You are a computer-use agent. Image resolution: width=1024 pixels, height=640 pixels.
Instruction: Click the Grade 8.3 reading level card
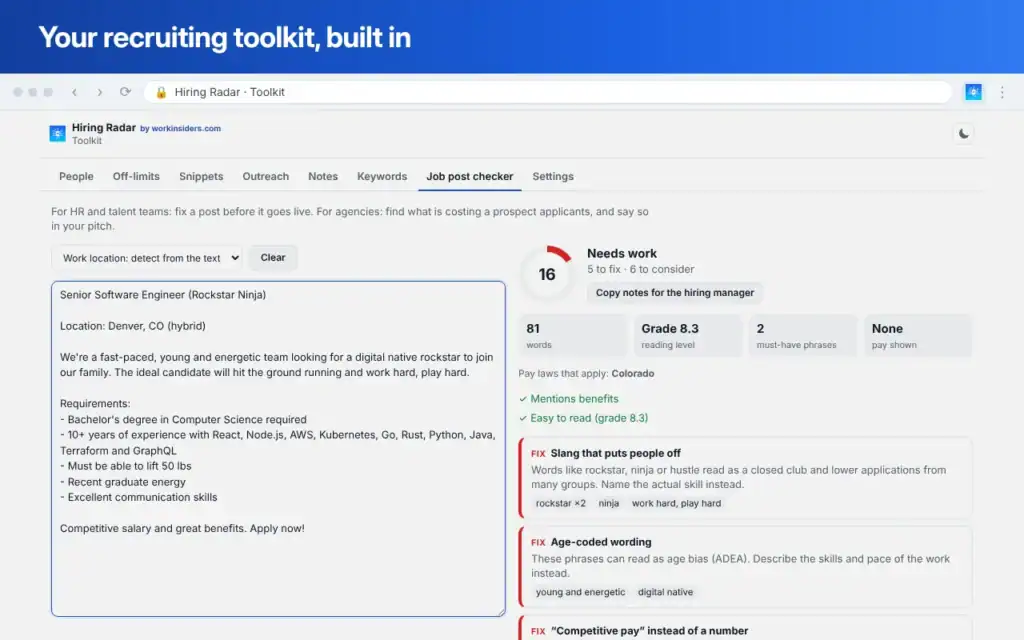click(x=688, y=336)
